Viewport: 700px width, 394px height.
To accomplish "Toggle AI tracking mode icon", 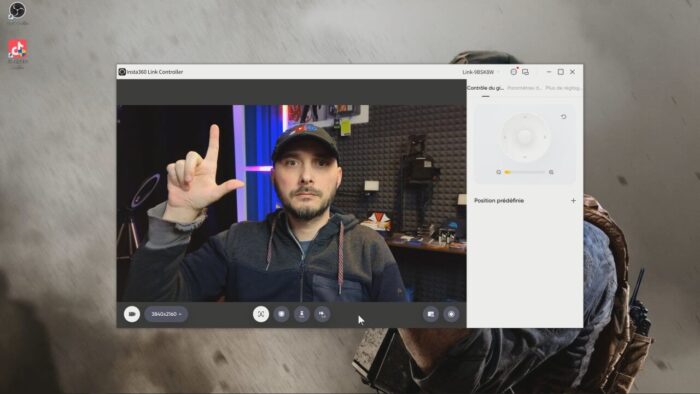I will coord(261,314).
